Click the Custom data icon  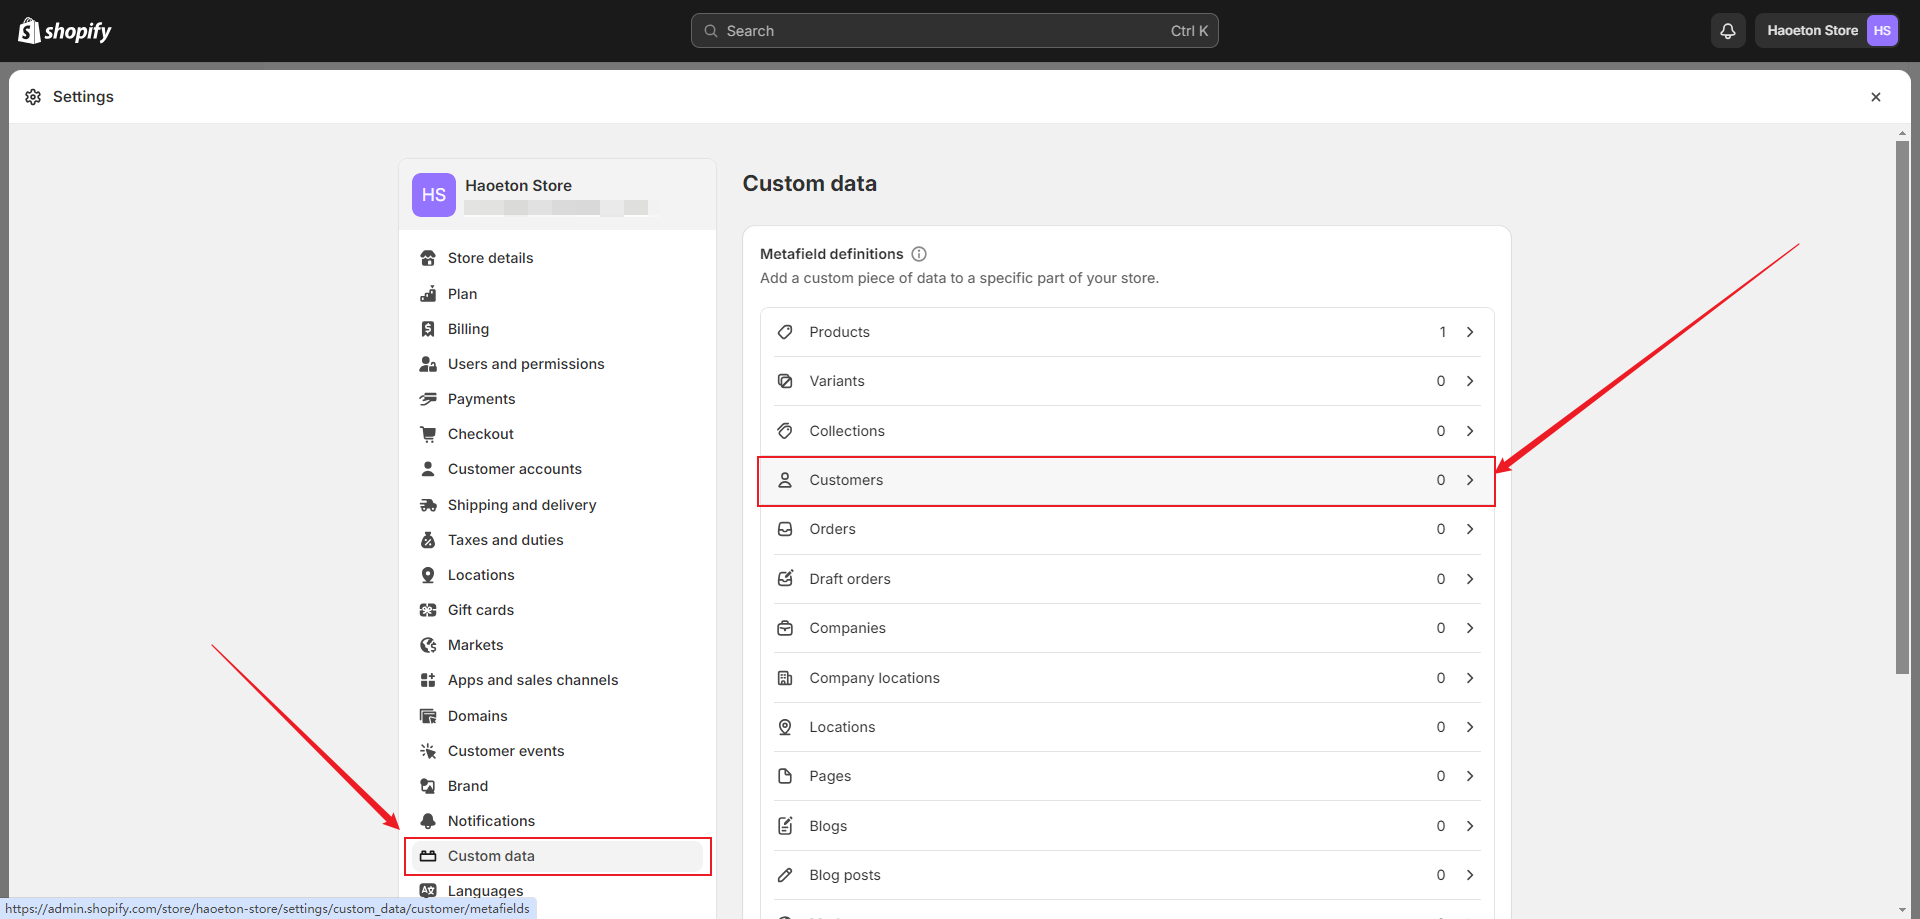[428, 856]
